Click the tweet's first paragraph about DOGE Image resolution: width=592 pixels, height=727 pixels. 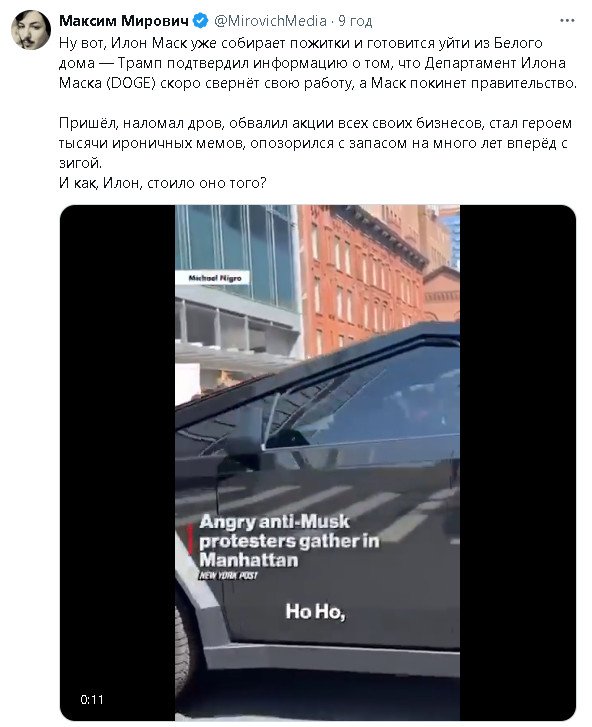coord(318,63)
